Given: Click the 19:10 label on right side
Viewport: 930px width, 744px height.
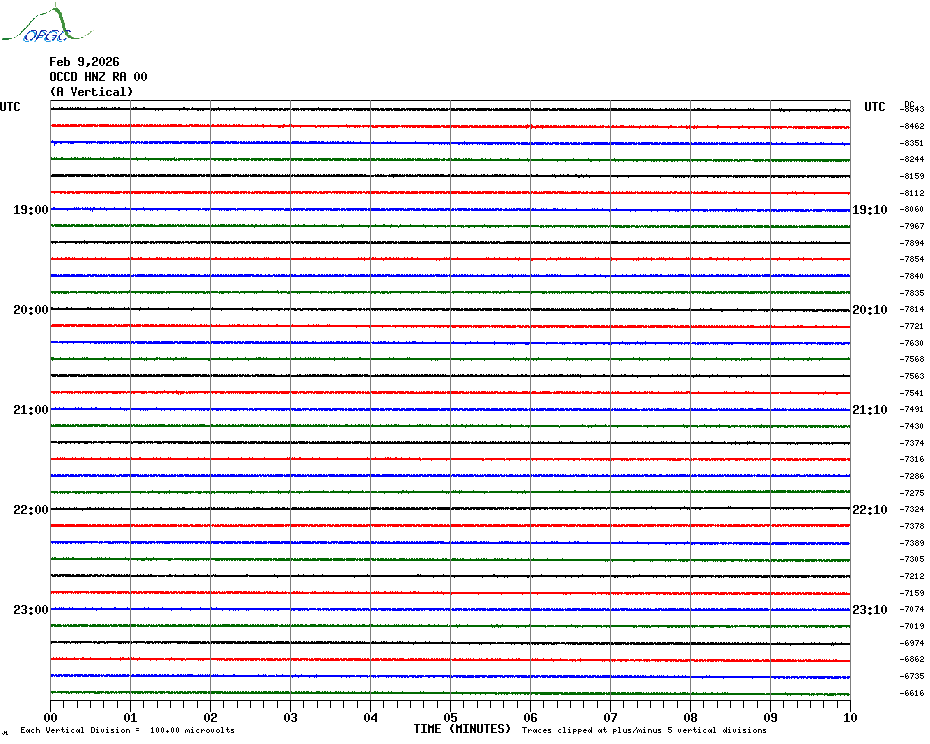Looking at the screenshot, I should point(869,210).
